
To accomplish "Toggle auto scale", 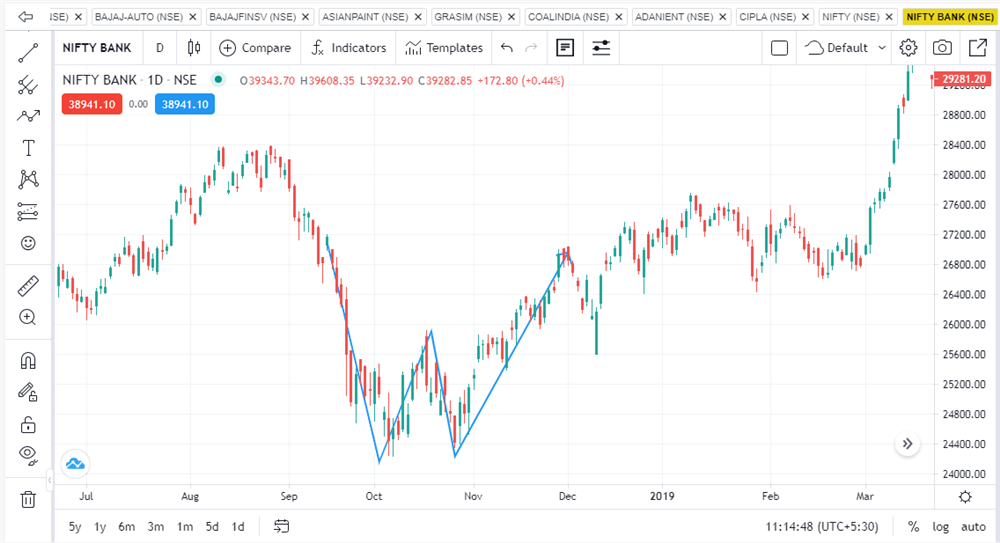I will click(973, 527).
